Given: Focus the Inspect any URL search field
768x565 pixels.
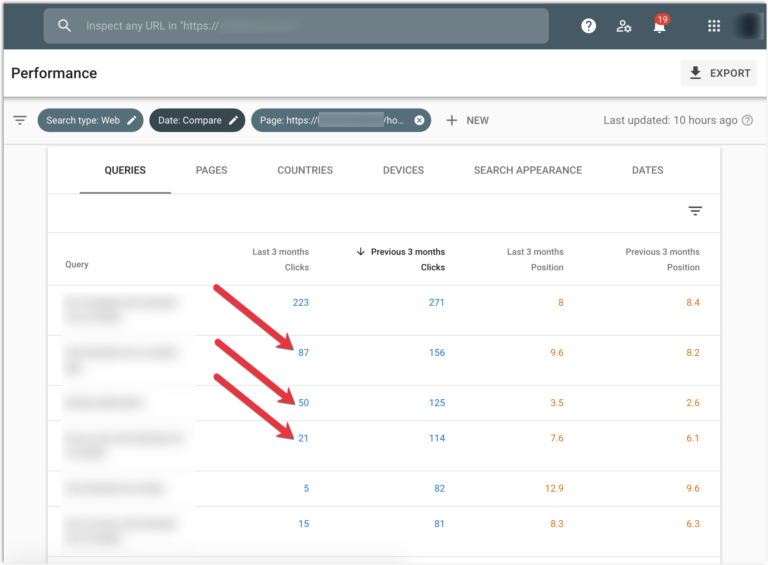Looking at the screenshot, I should [296, 25].
